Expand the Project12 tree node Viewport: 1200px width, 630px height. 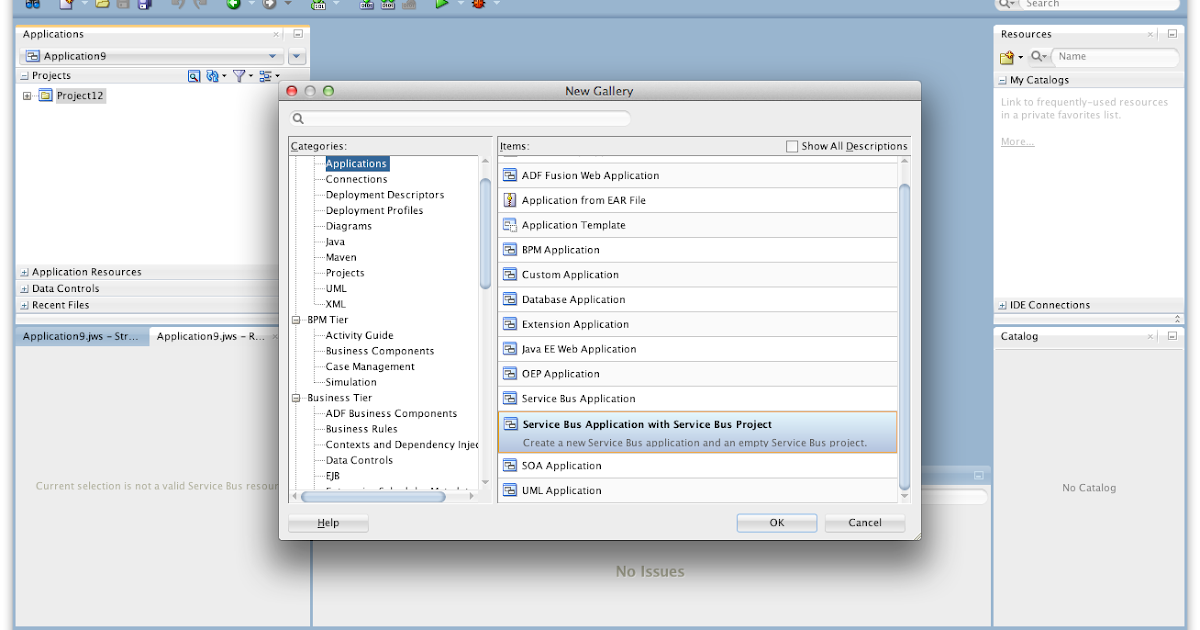point(28,95)
